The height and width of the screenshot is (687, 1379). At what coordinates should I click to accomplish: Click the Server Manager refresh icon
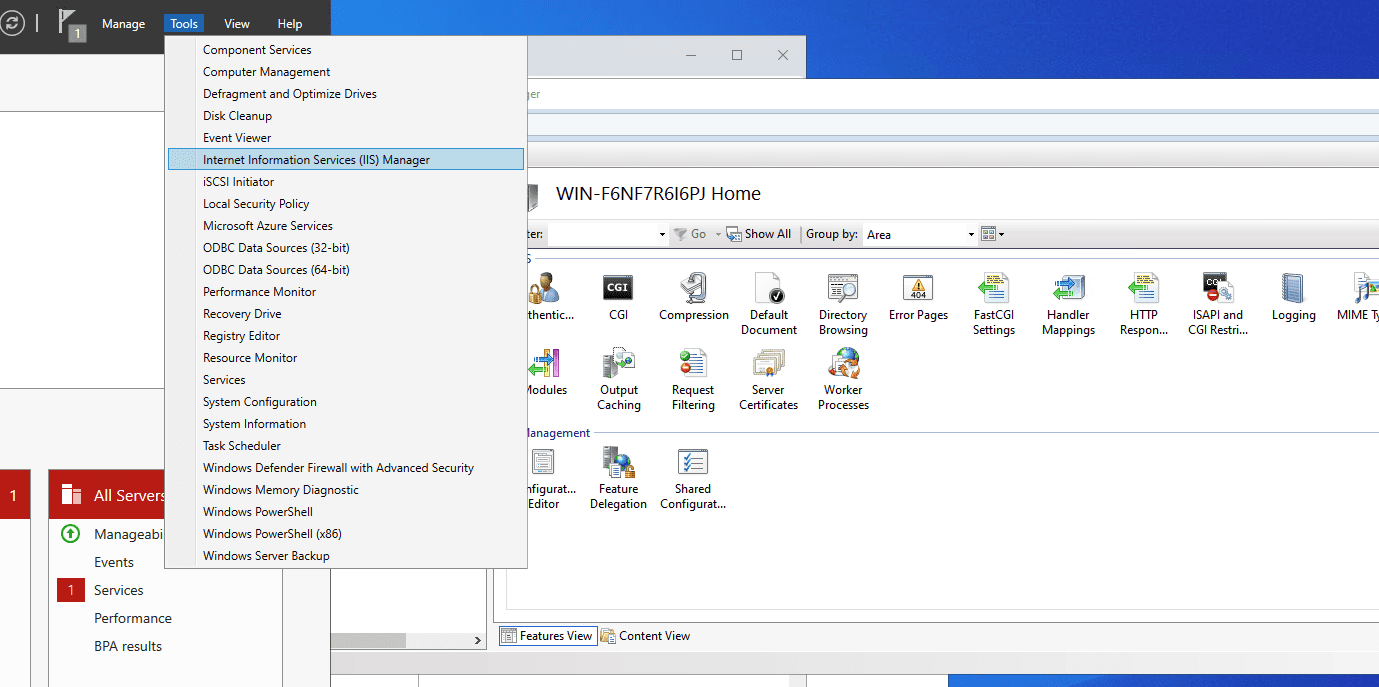click(11, 24)
